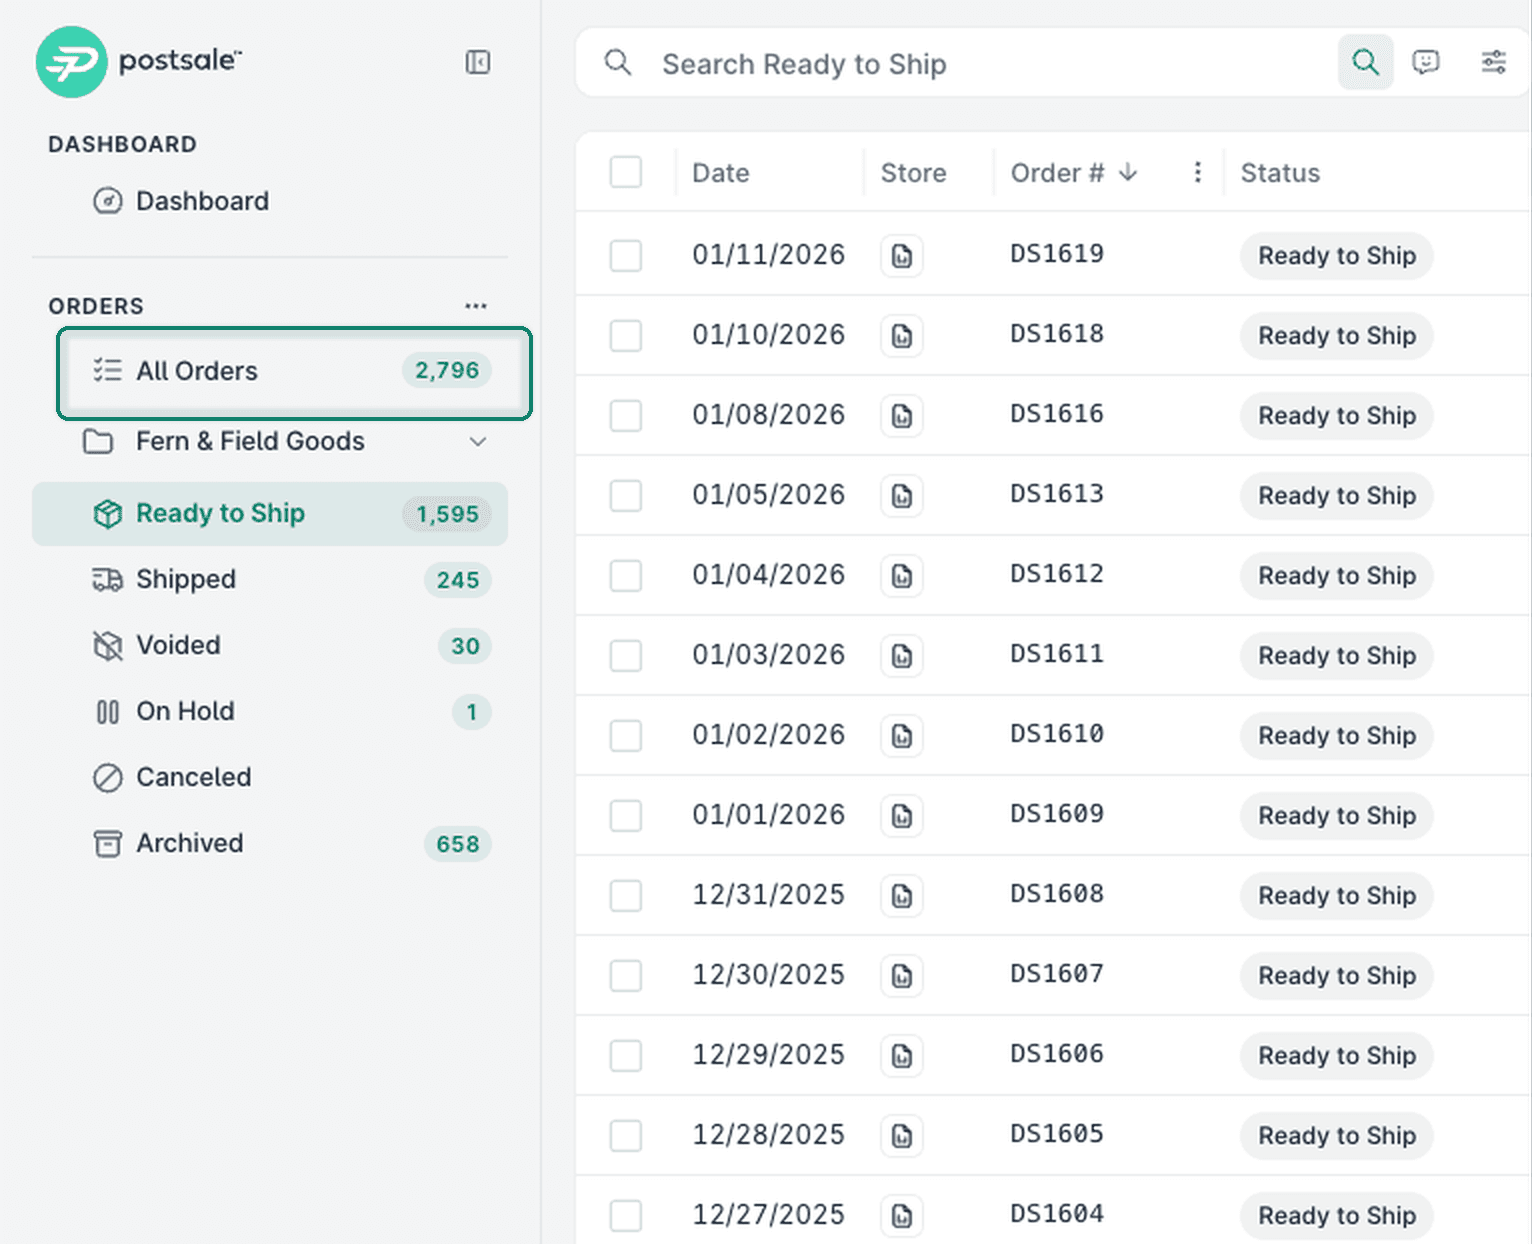
Task: Tick the checkbox for order DS1609
Action: coord(626,815)
